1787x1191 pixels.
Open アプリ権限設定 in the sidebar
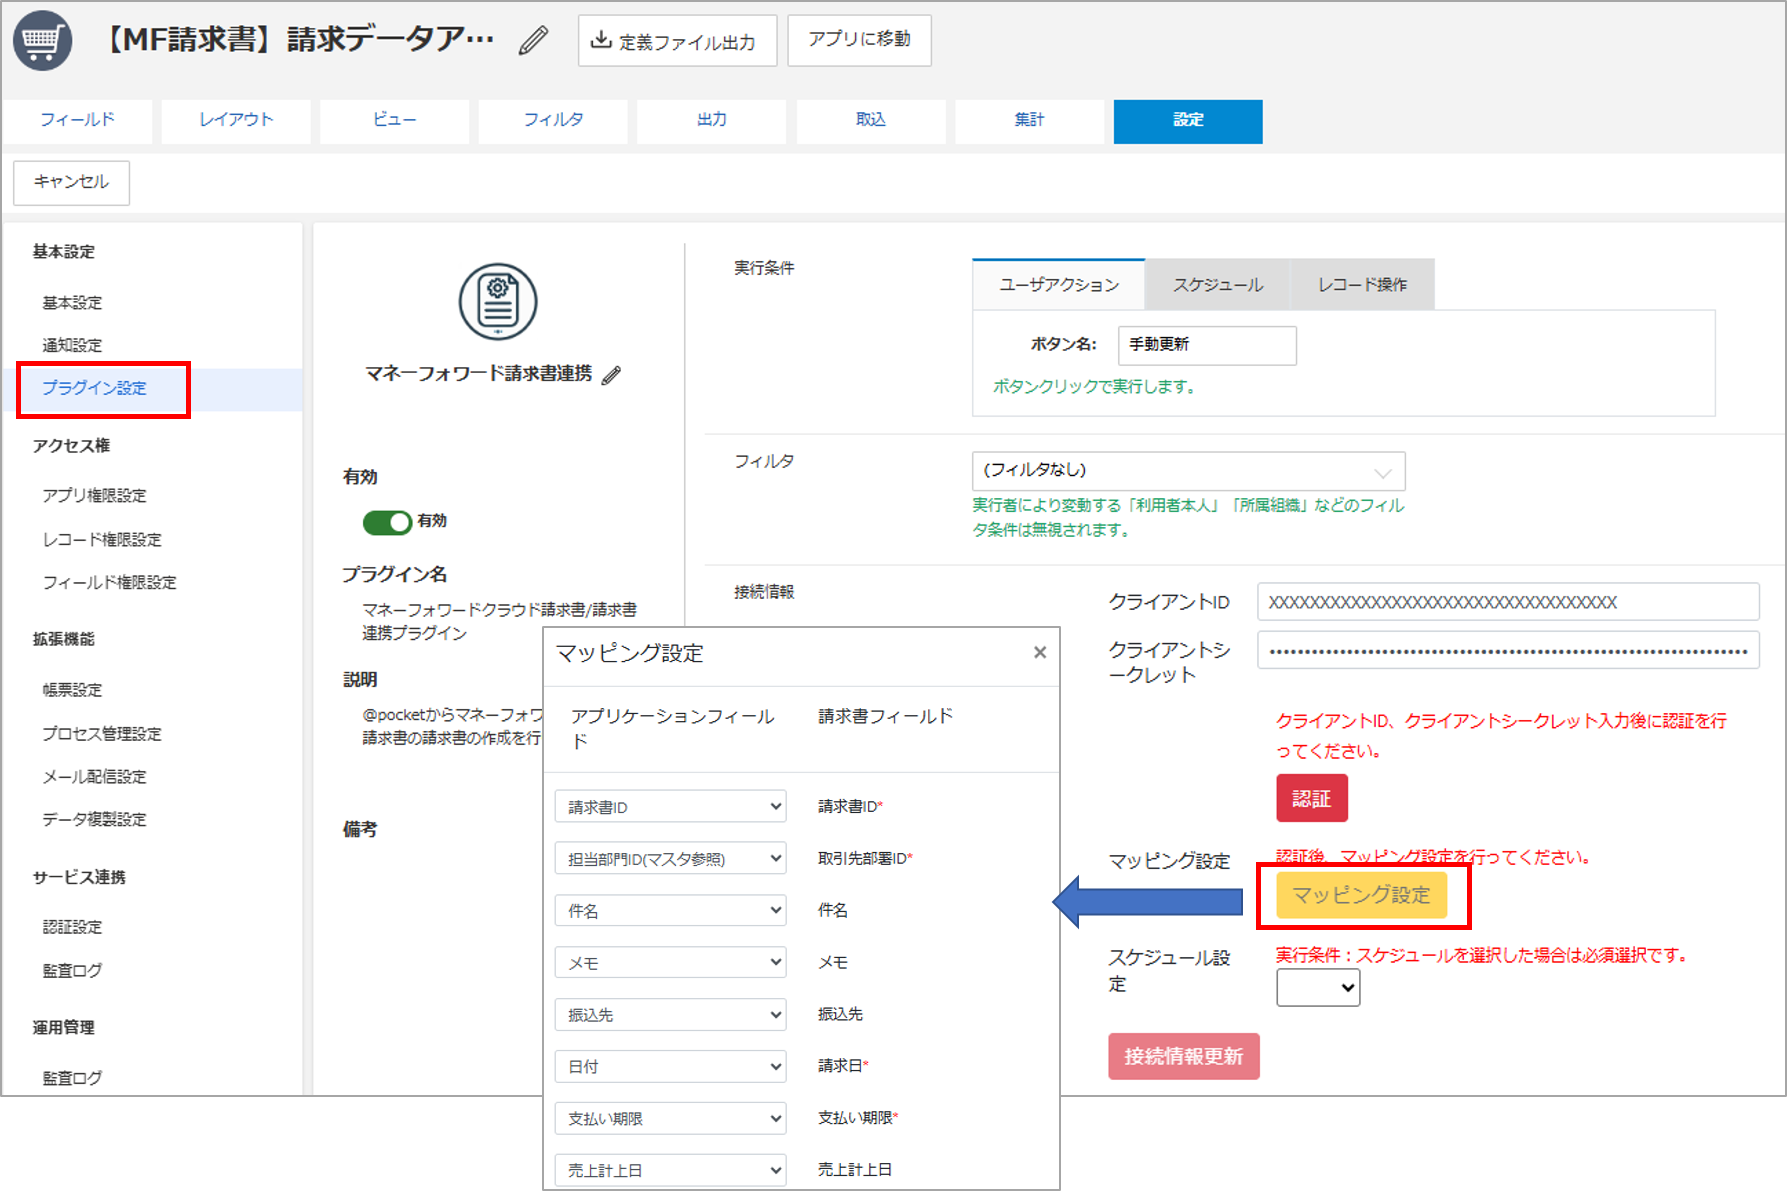pos(94,495)
